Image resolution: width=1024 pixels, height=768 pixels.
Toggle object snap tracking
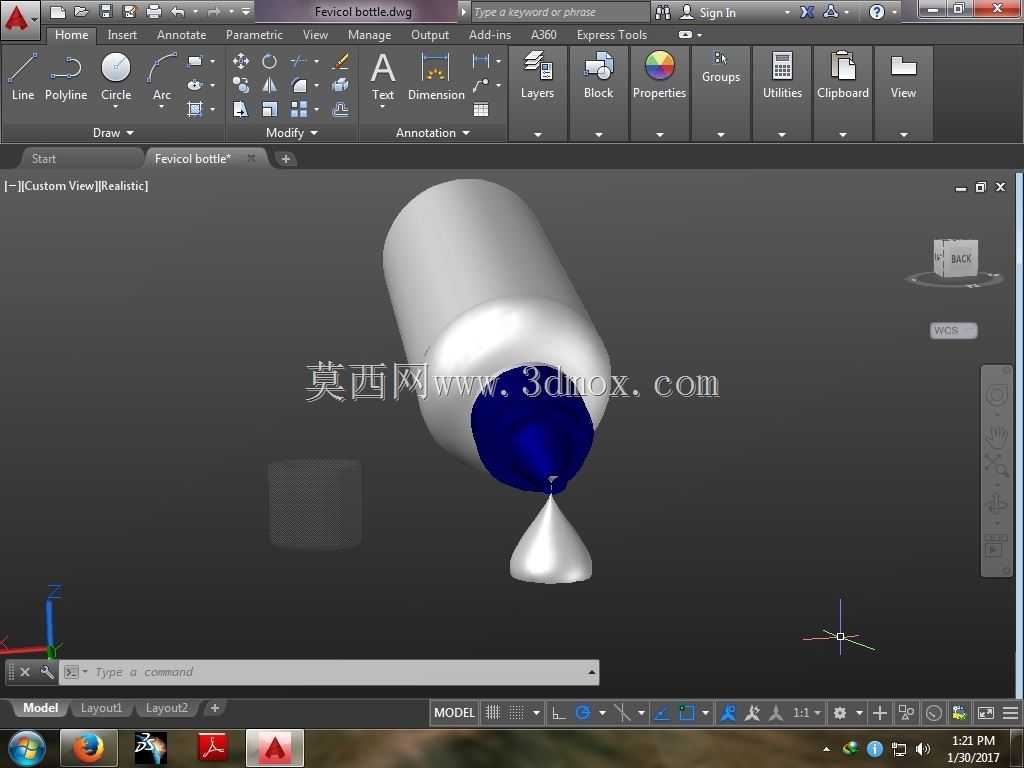pos(662,712)
